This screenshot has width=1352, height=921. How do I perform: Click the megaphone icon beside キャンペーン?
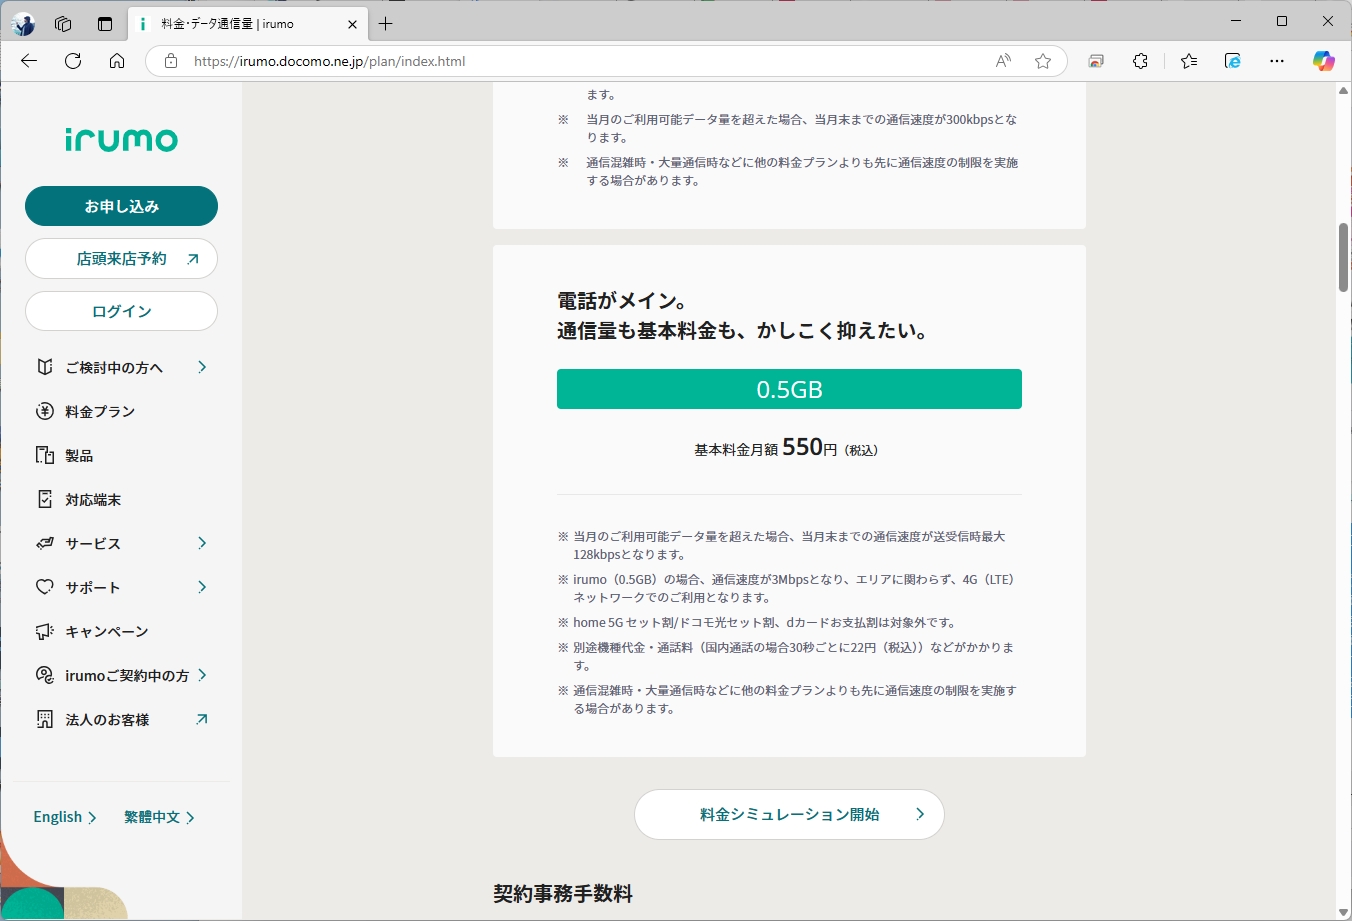[x=45, y=631]
